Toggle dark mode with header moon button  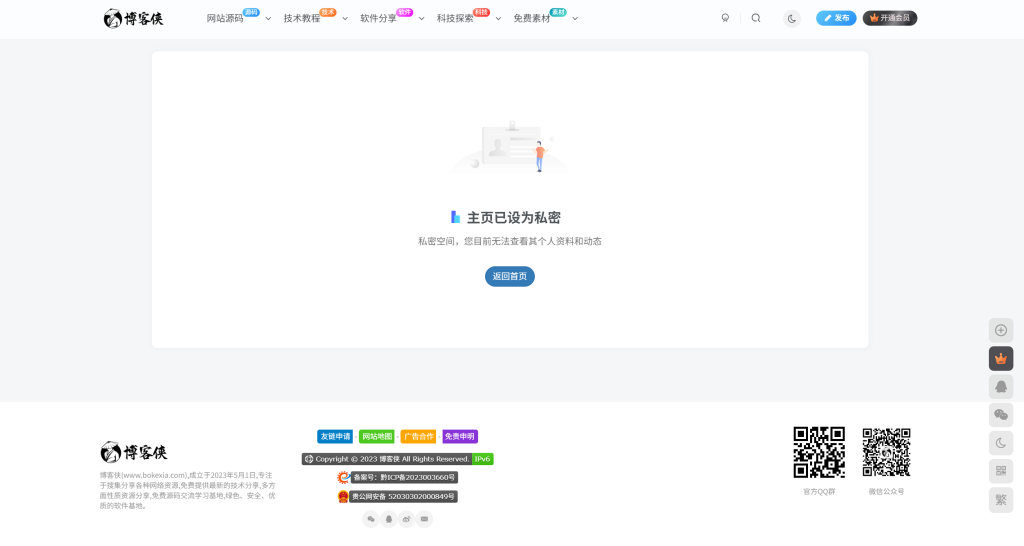pos(792,18)
